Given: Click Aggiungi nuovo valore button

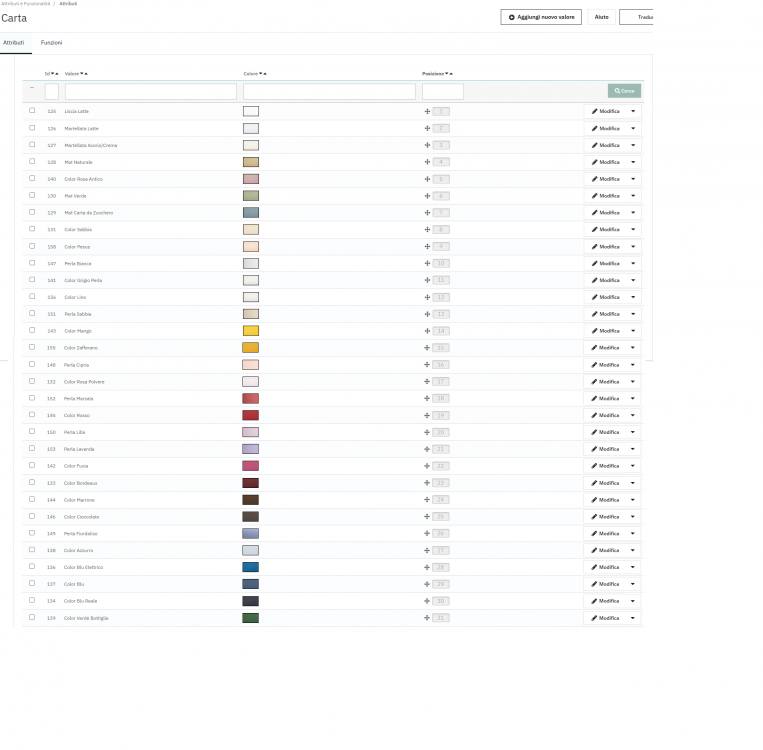Looking at the screenshot, I should click(541, 17).
